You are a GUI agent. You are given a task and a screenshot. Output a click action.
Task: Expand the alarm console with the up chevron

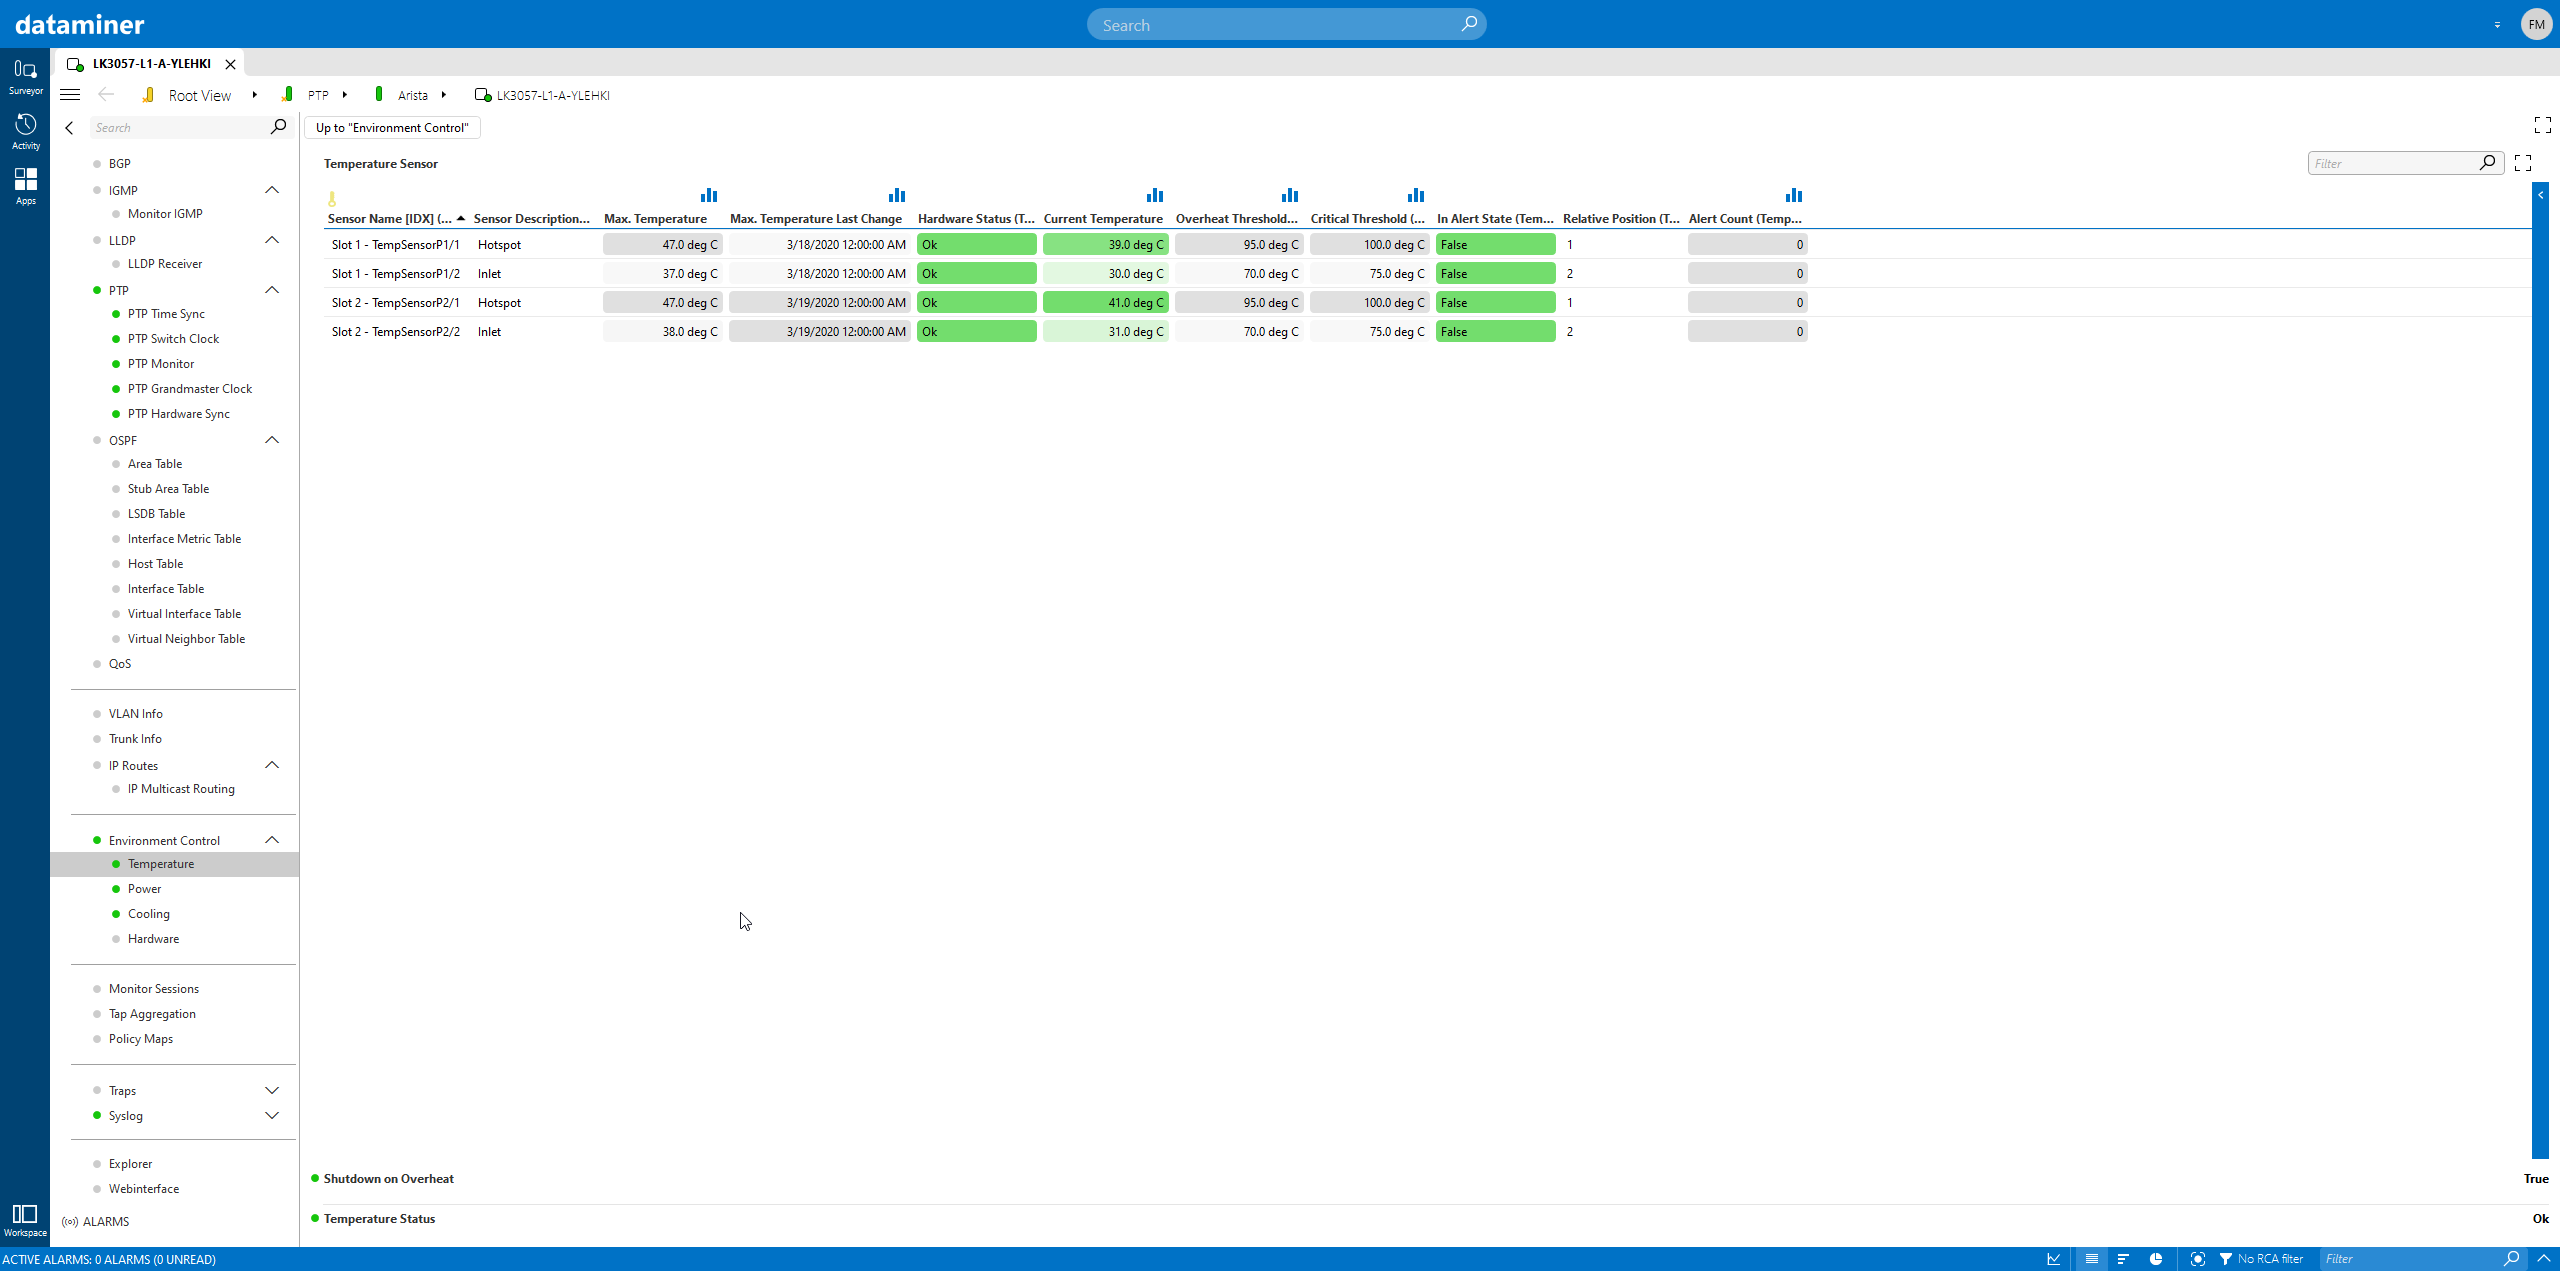(x=2544, y=1258)
